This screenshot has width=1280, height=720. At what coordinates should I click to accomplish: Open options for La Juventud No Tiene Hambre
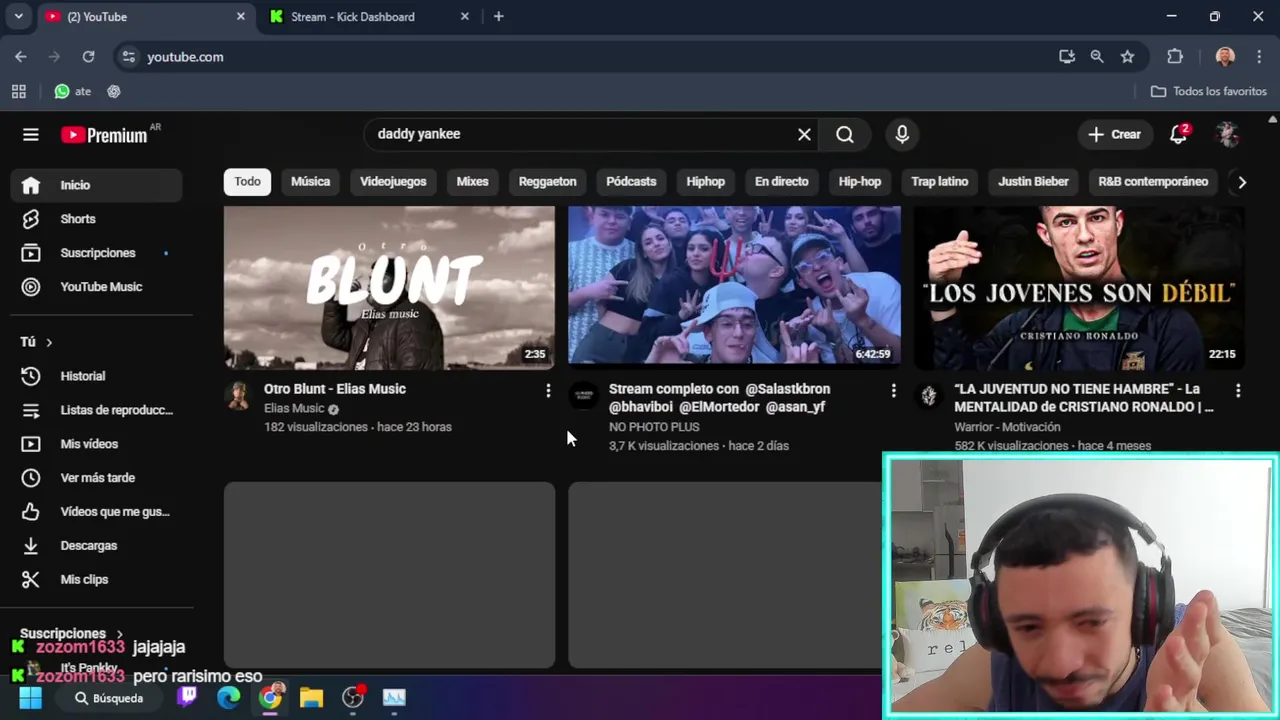coord(1238,390)
